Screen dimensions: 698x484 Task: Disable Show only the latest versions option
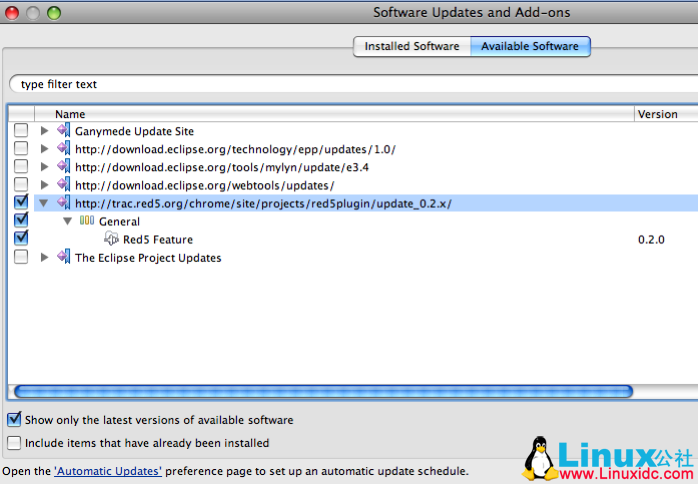point(14,419)
